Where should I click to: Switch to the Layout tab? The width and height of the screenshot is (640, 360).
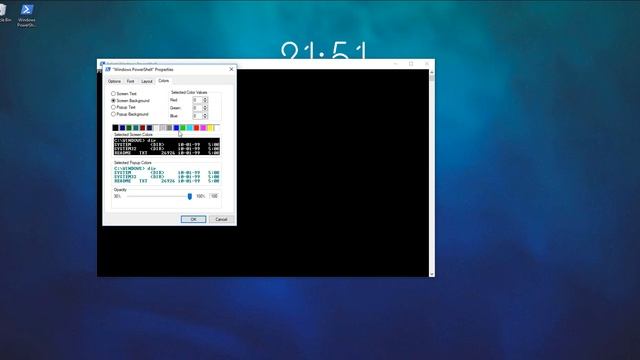(x=147, y=81)
